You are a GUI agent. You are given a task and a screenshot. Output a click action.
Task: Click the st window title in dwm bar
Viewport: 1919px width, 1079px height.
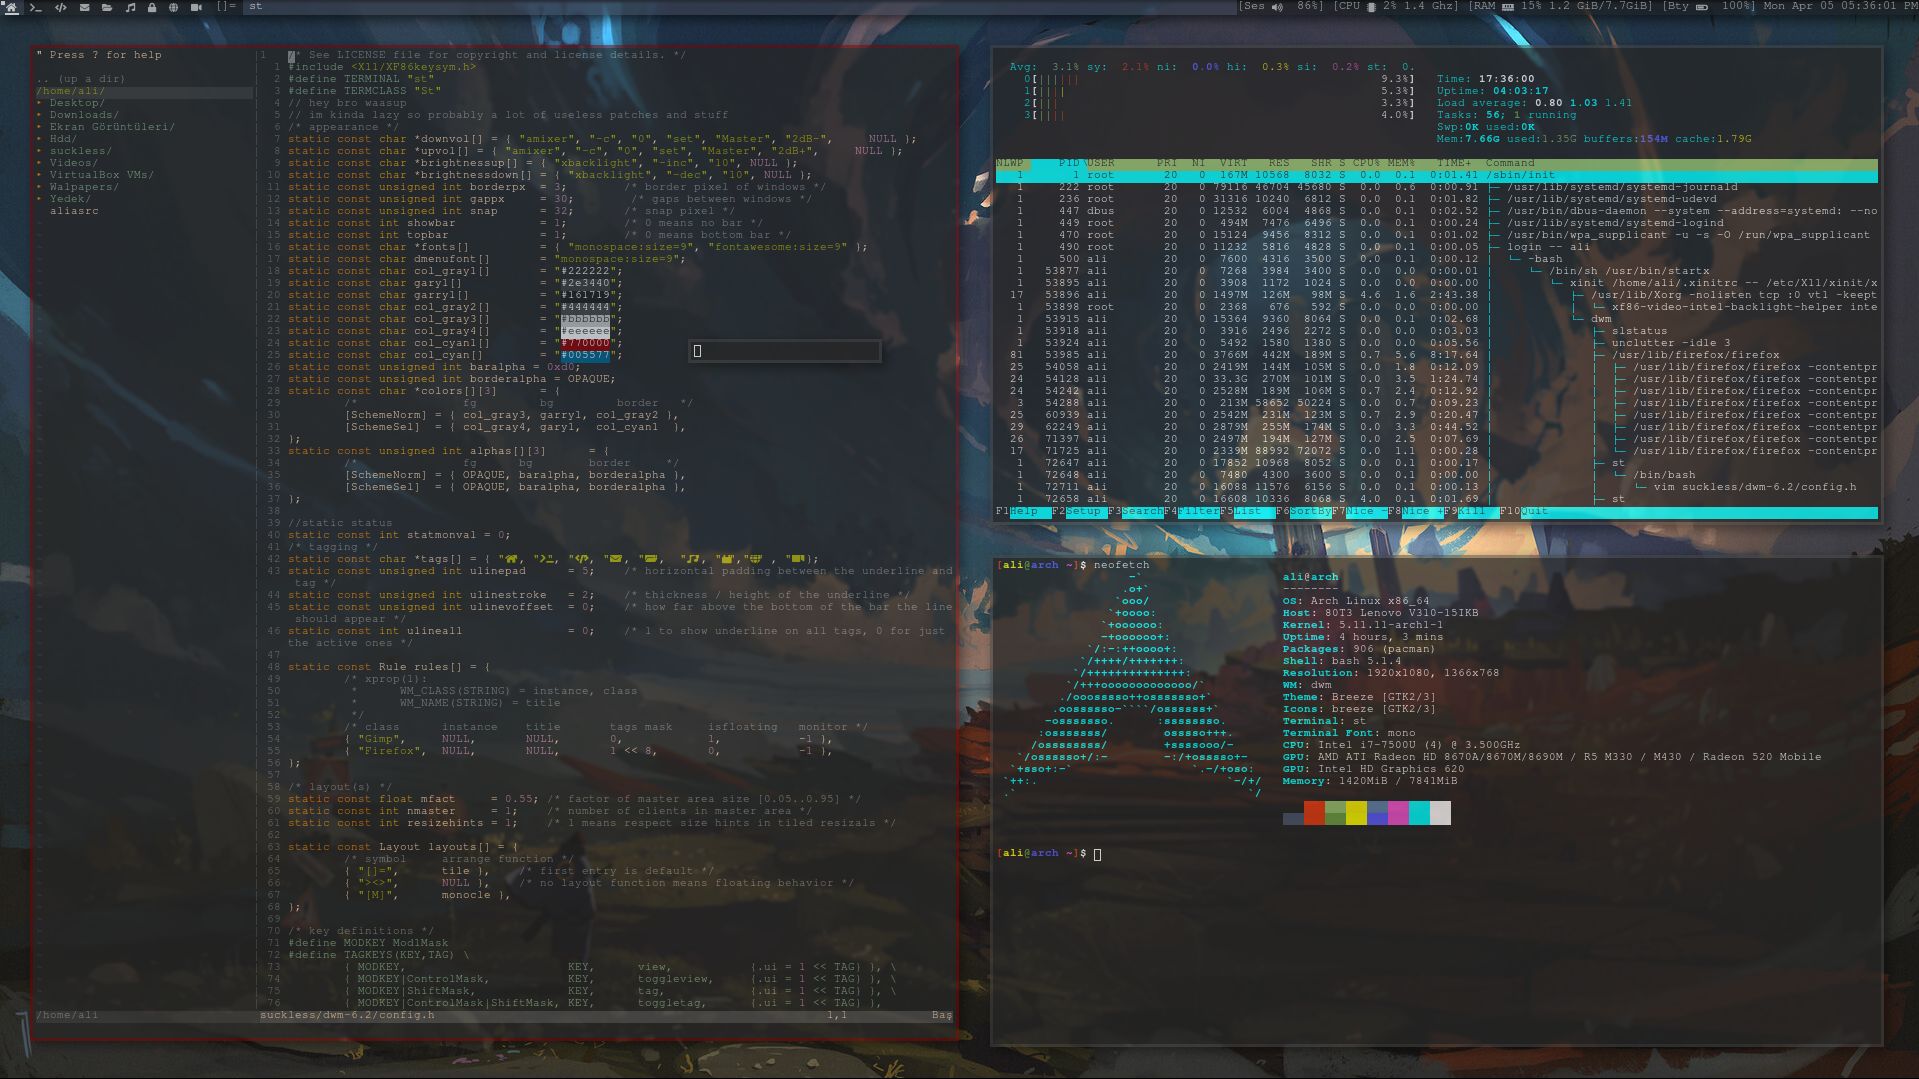coord(256,7)
